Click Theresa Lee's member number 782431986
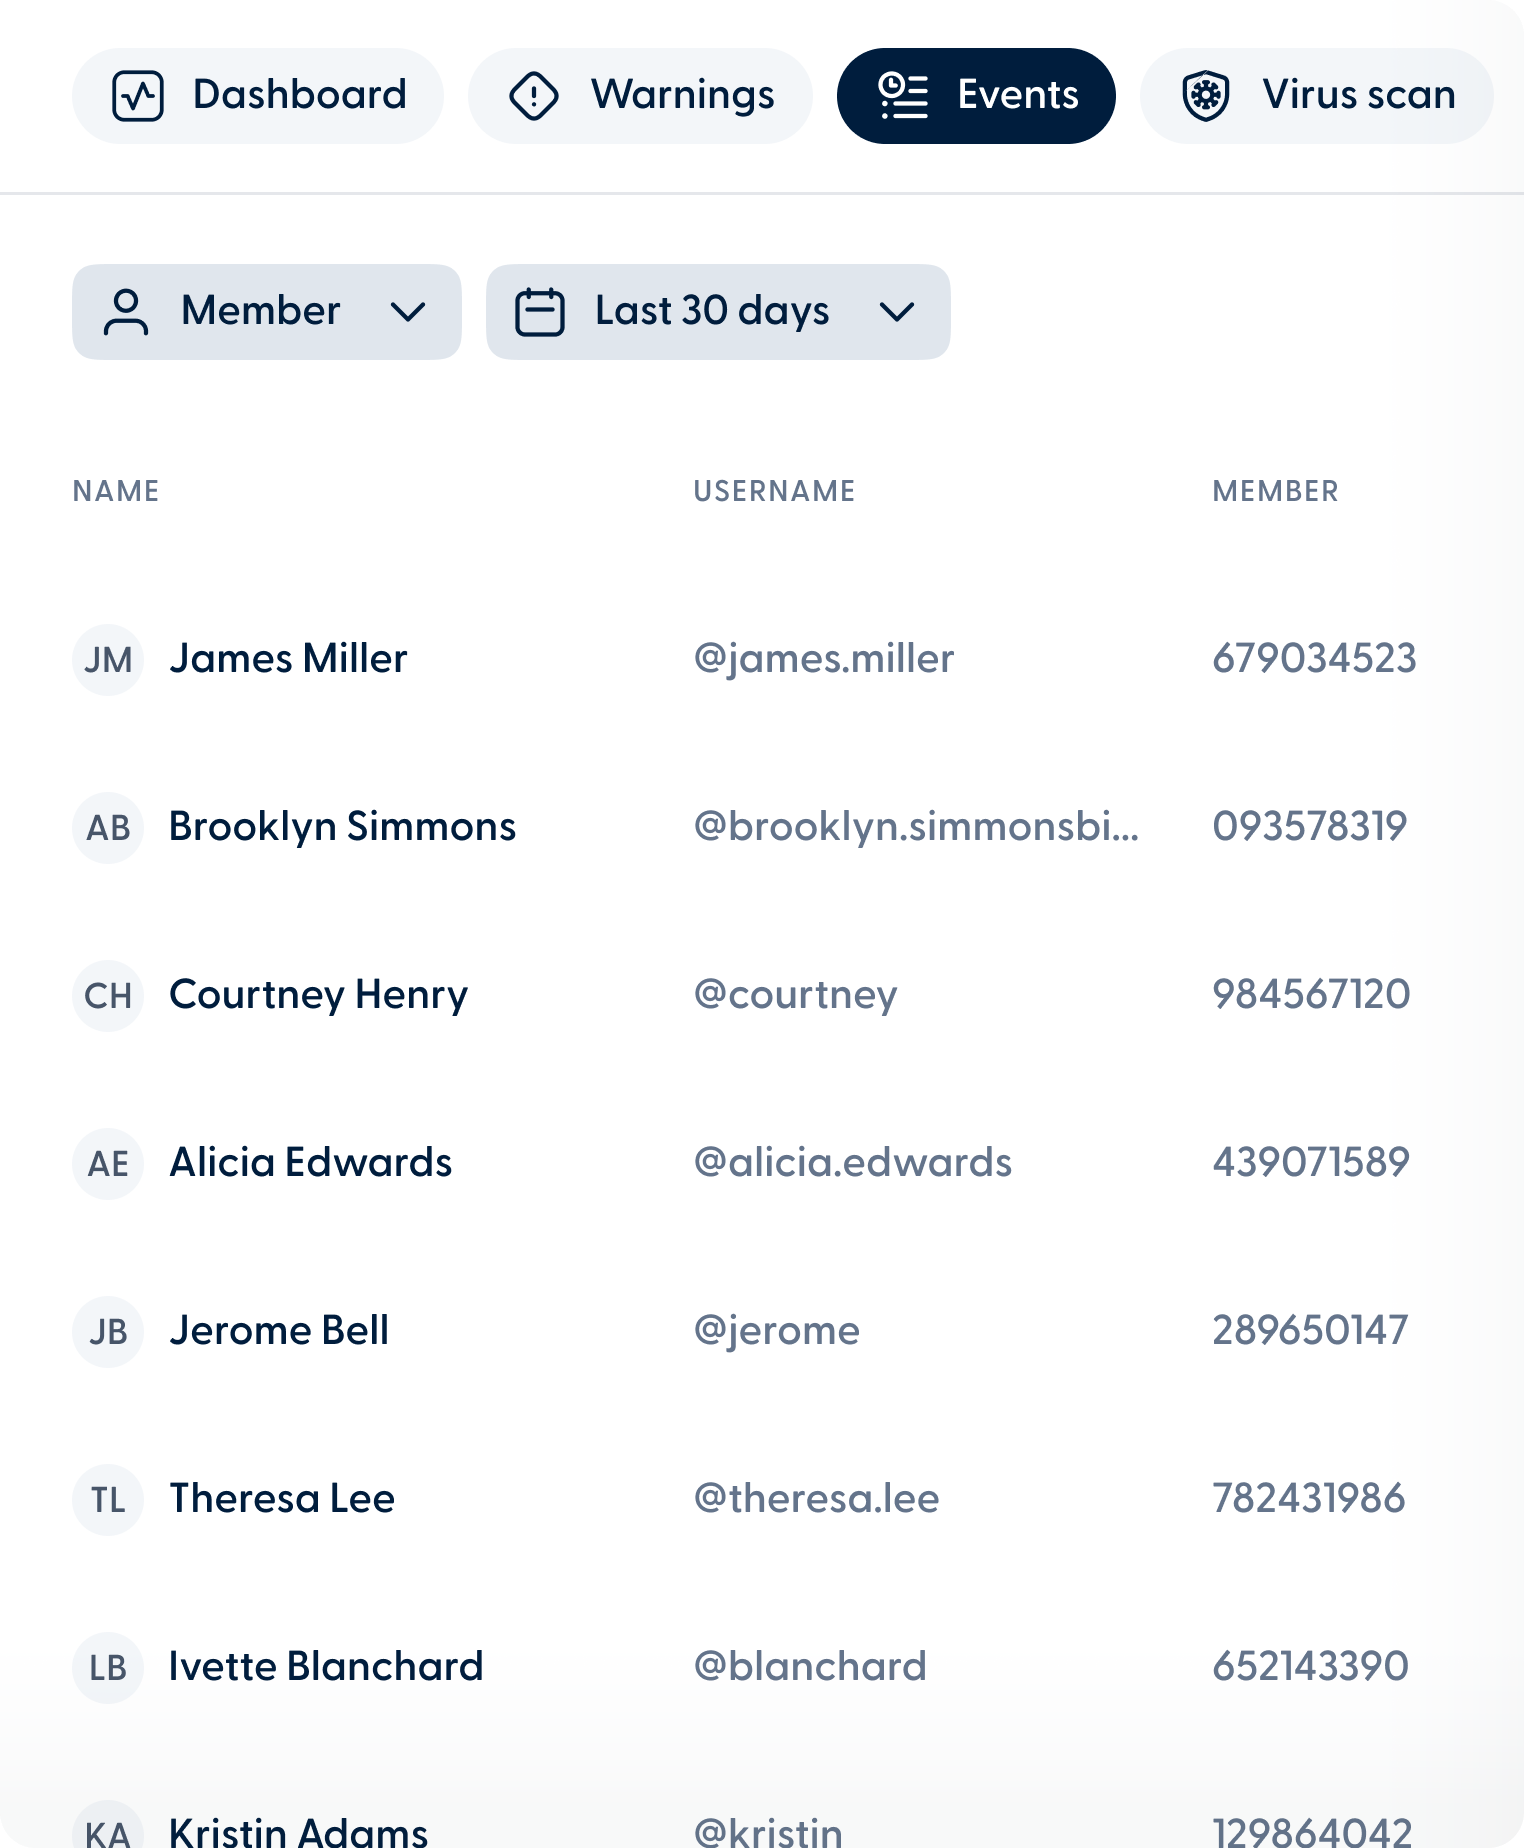The height and width of the screenshot is (1848, 1524). (1309, 1499)
